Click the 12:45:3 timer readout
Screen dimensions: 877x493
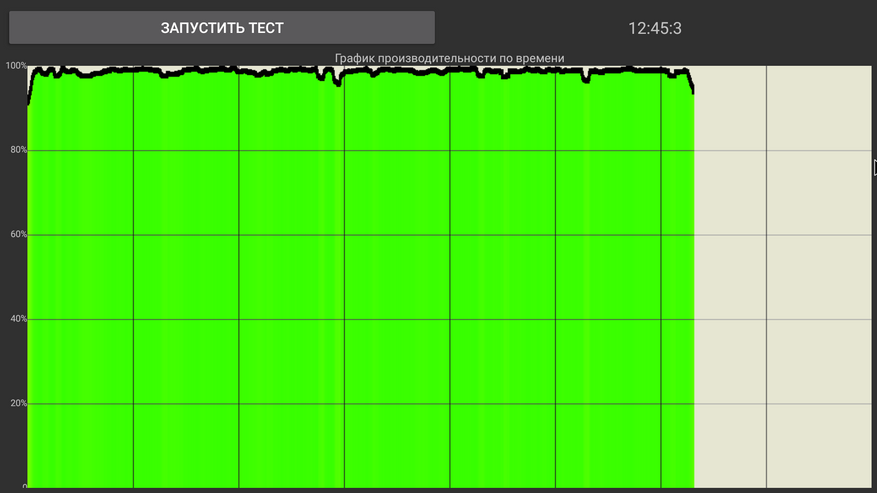tap(654, 29)
